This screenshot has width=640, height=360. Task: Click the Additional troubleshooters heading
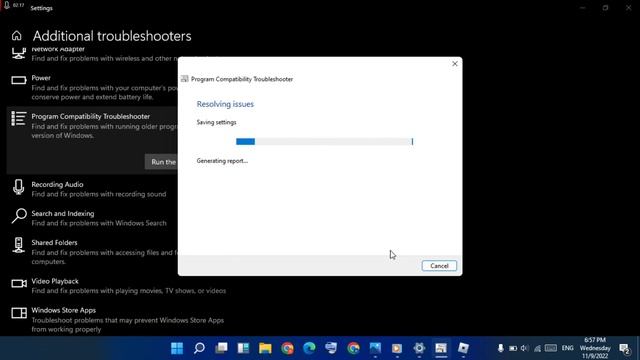point(112,36)
